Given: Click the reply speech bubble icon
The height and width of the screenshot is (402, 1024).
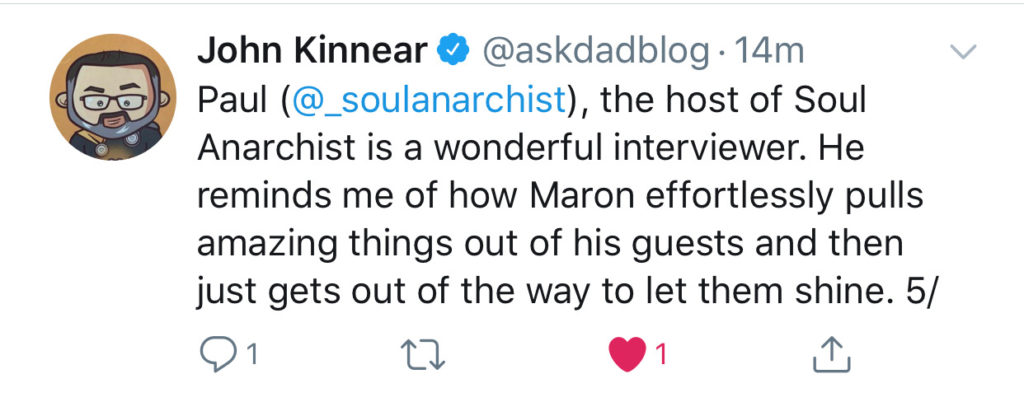Looking at the screenshot, I should tap(216, 352).
